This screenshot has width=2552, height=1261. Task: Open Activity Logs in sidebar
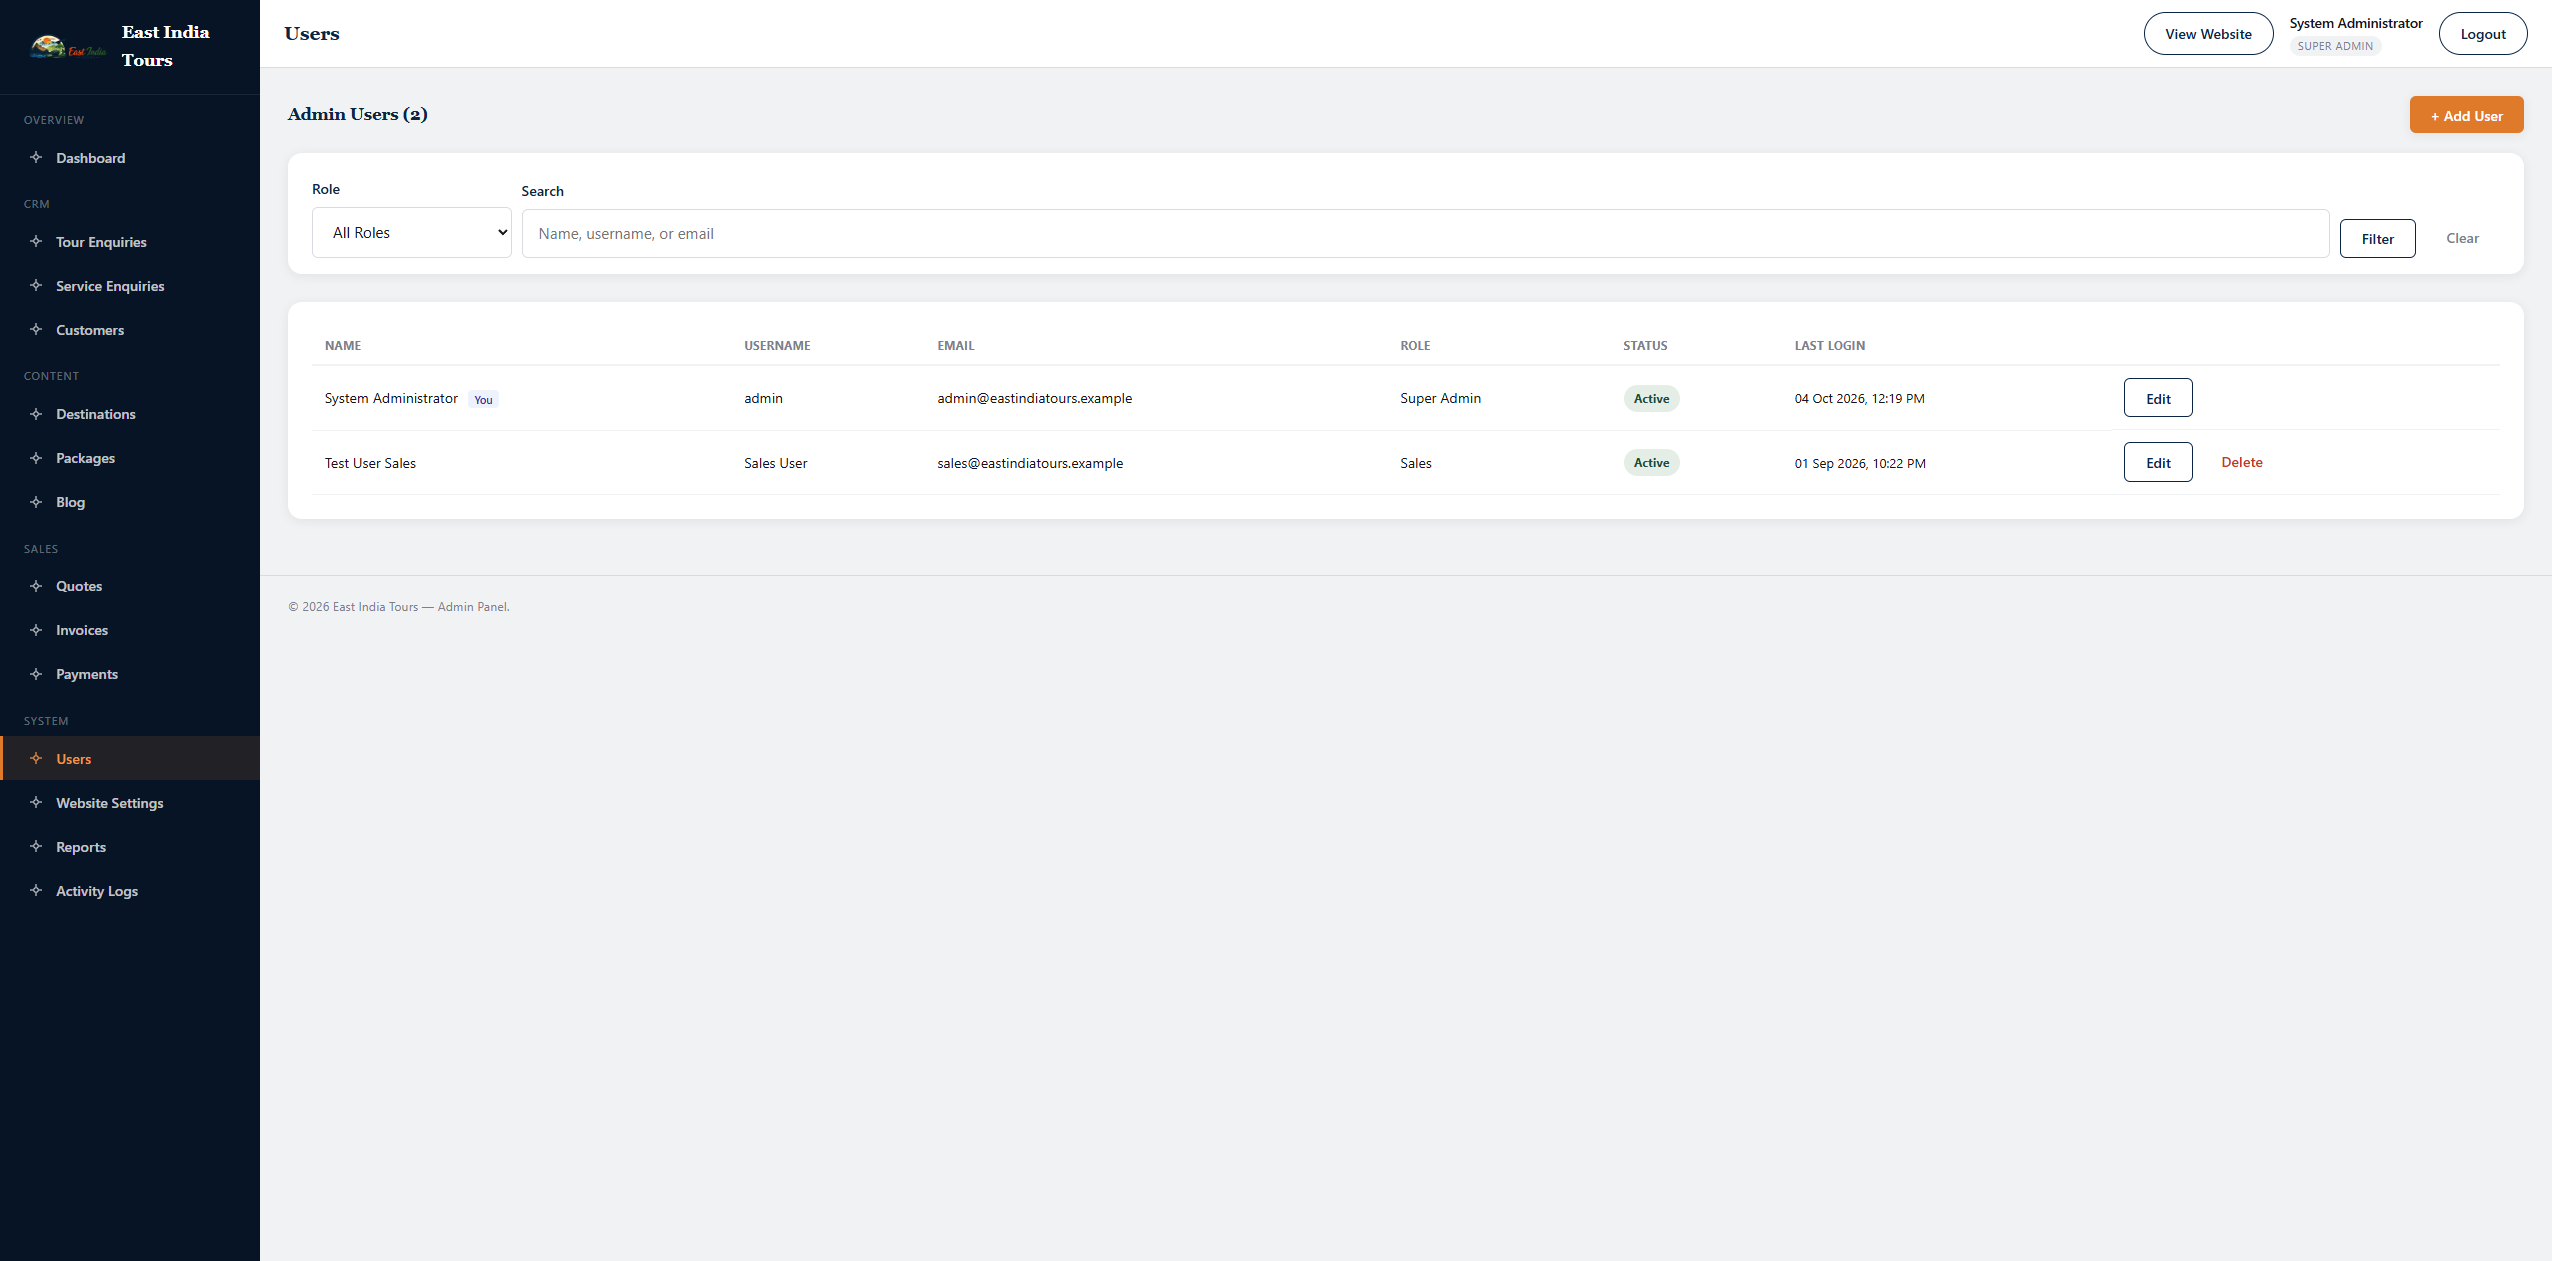130,891
